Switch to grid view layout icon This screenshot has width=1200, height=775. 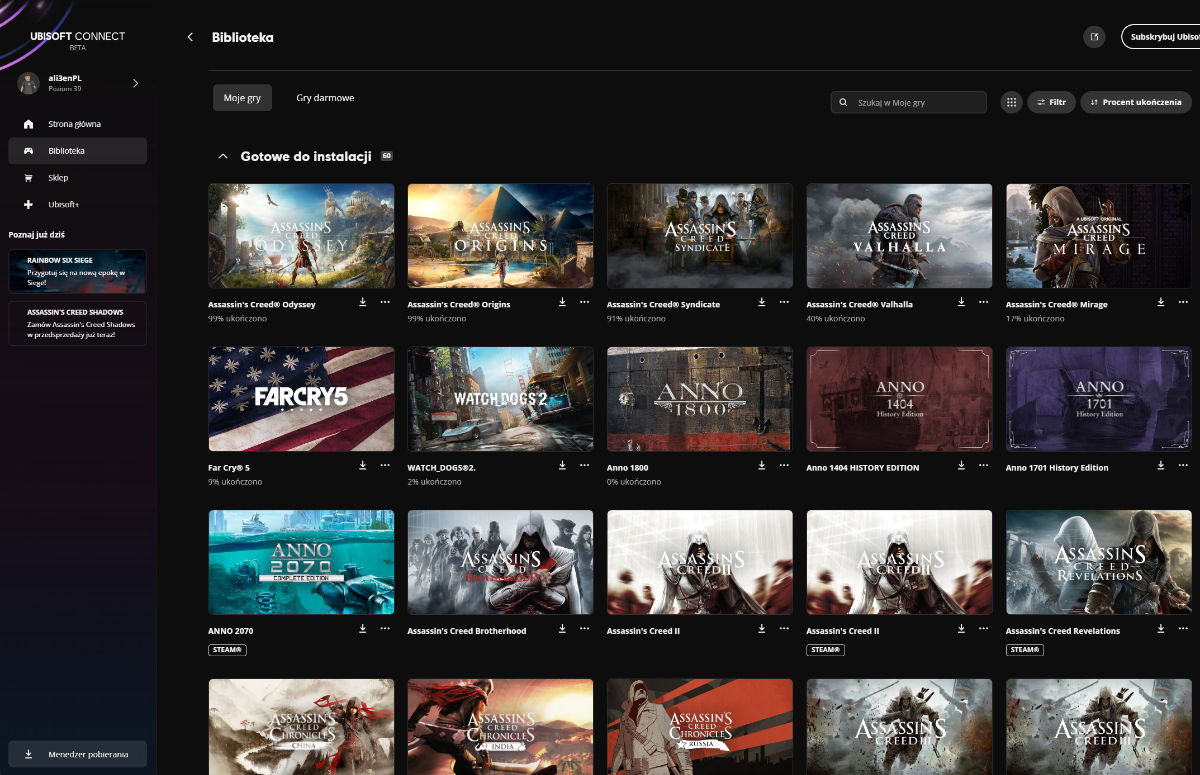[x=1011, y=102]
